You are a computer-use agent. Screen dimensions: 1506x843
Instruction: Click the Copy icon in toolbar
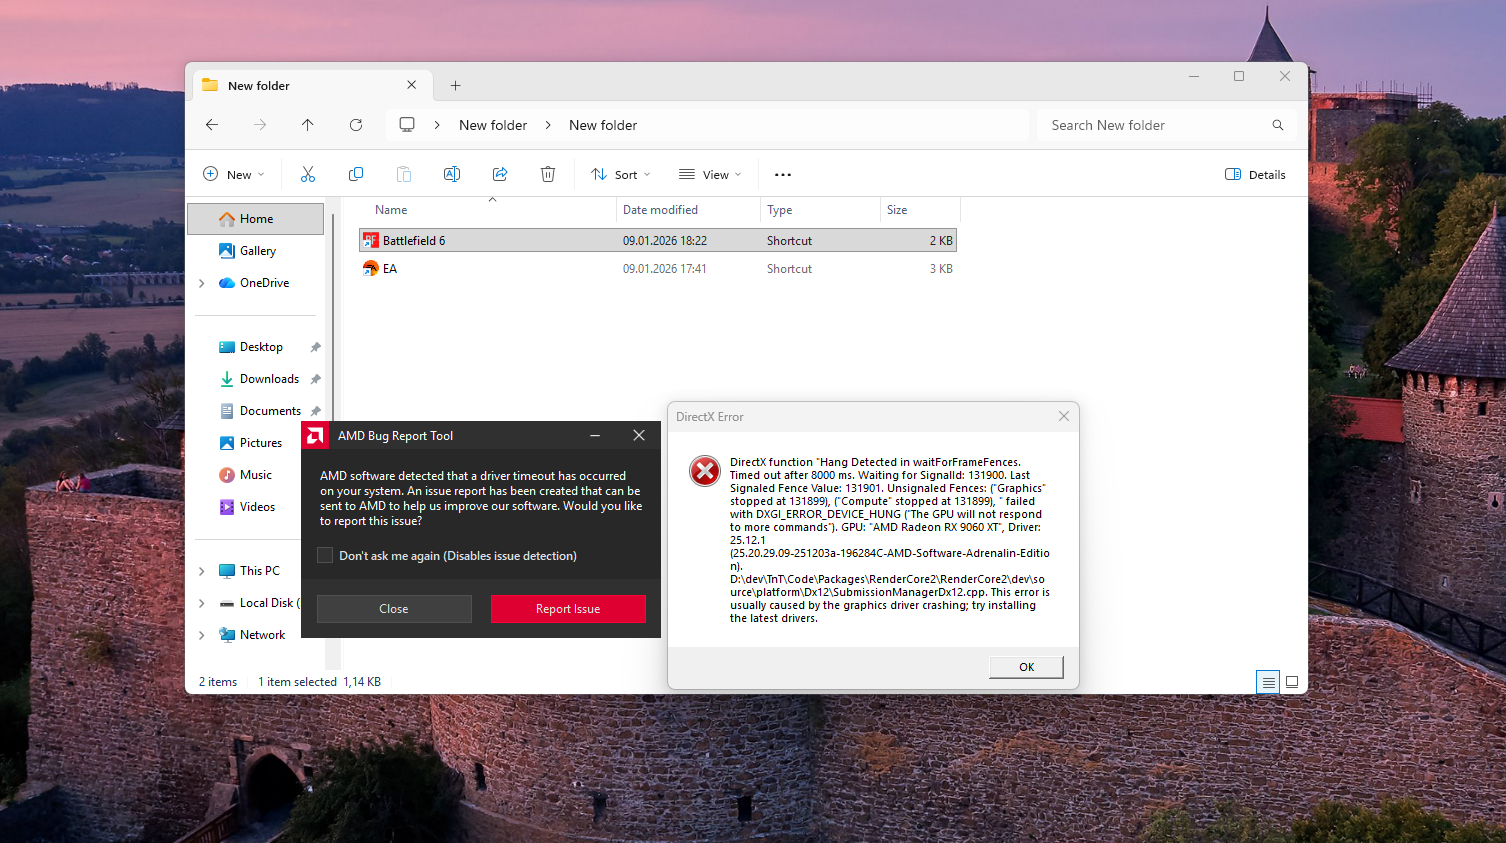click(356, 174)
